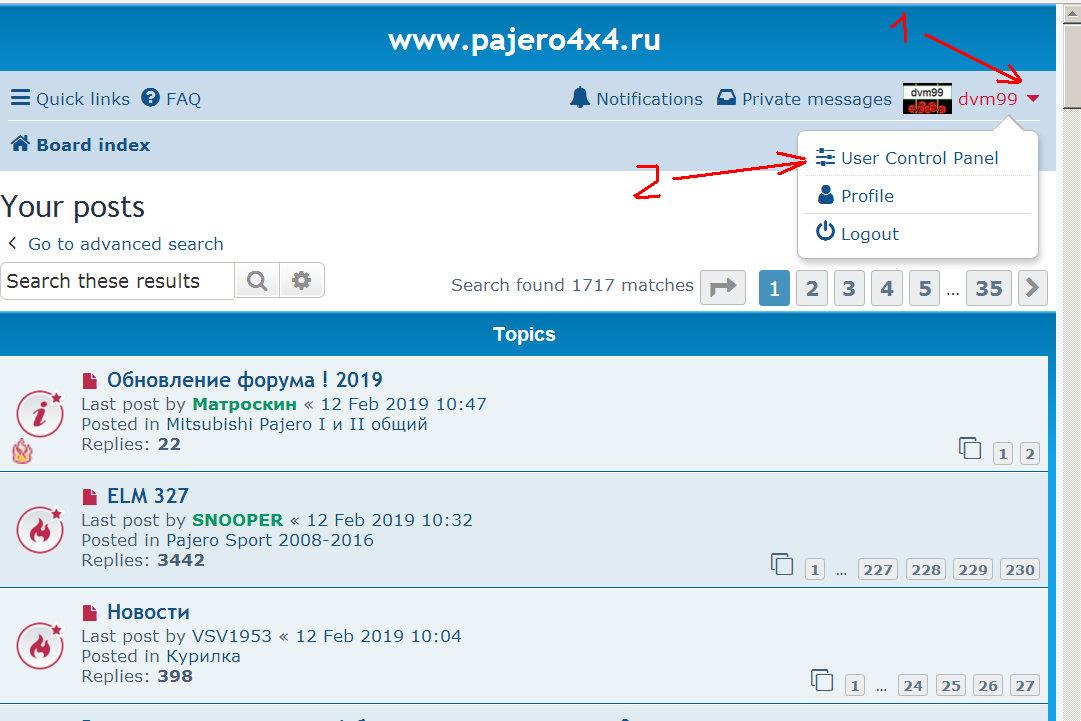Expand the dvm99 user dropdown arrow
Image resolution: width=1081 pixels, height=721 pixels.
pyautogui.click(x=1033, y=99)
